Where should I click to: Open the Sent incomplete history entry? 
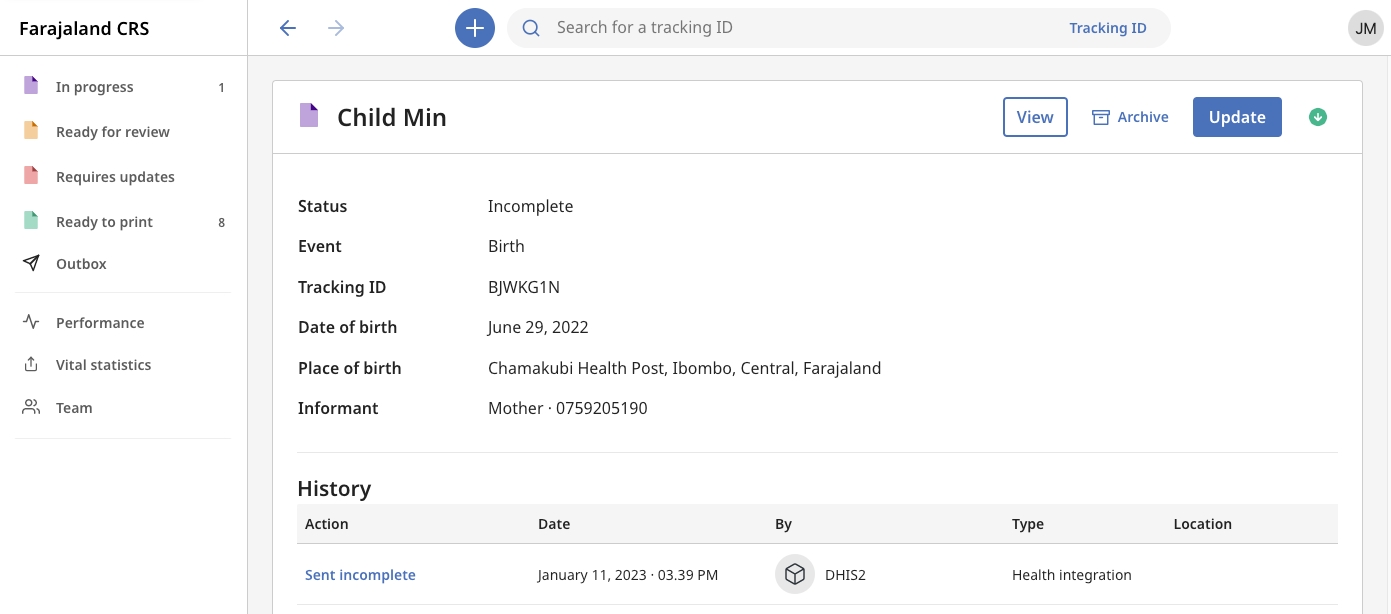(x=360, y=575)
